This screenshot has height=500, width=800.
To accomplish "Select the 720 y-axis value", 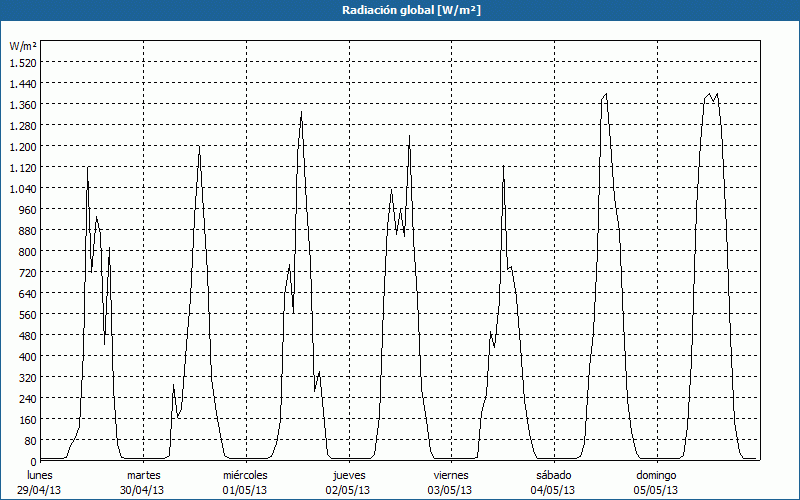I will pyautogui.click(x=26, y=272).
